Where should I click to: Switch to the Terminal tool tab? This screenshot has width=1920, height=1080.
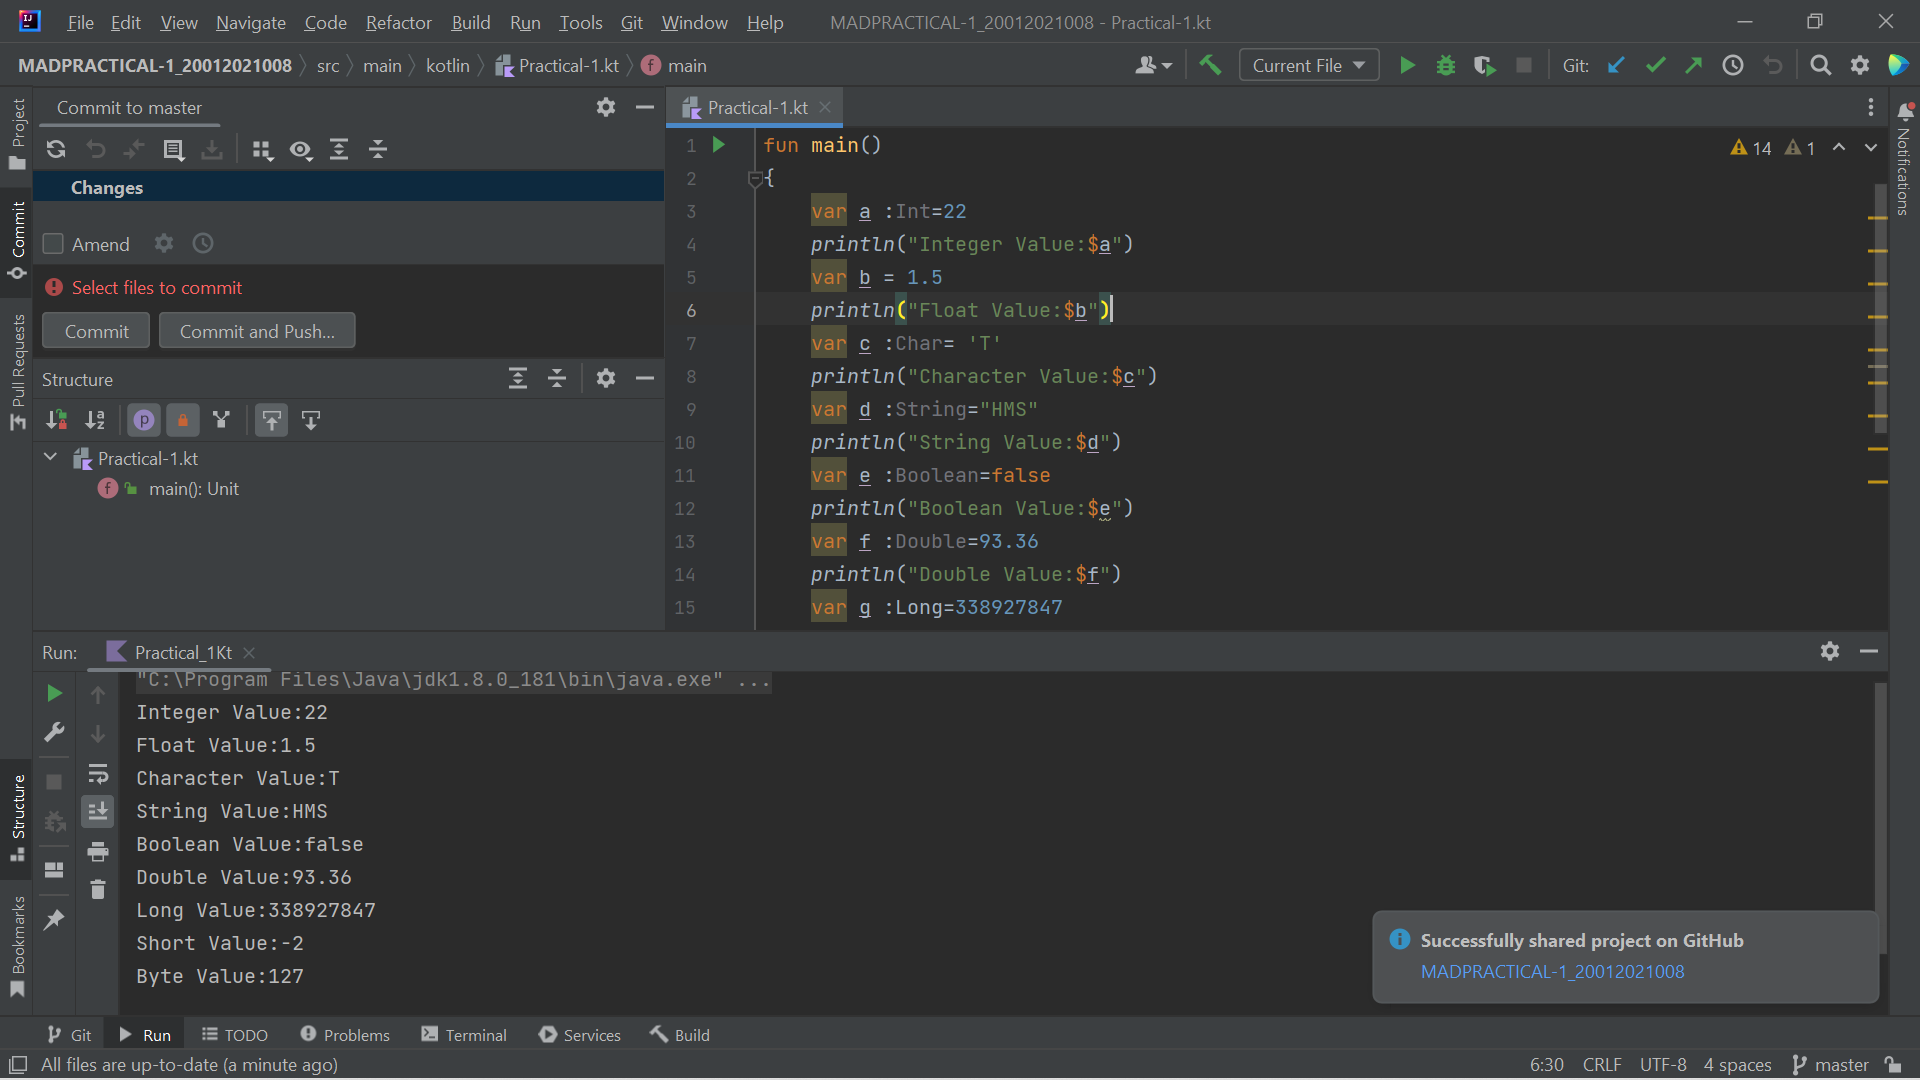[464, 1035]
